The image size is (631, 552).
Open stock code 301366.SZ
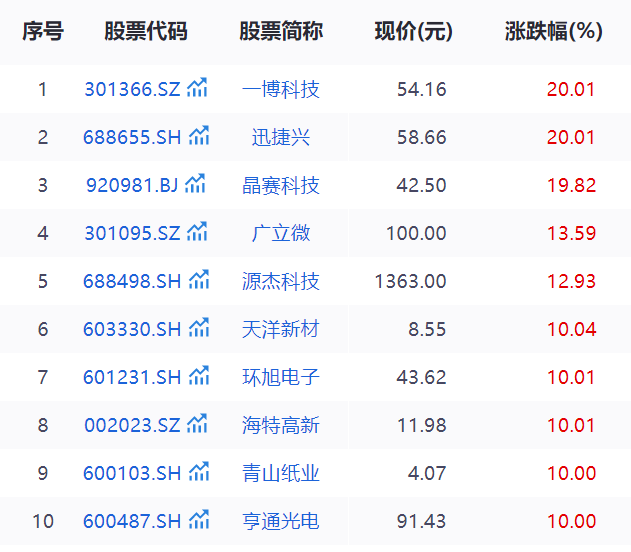pyautogui.click(x=132, y=89)
